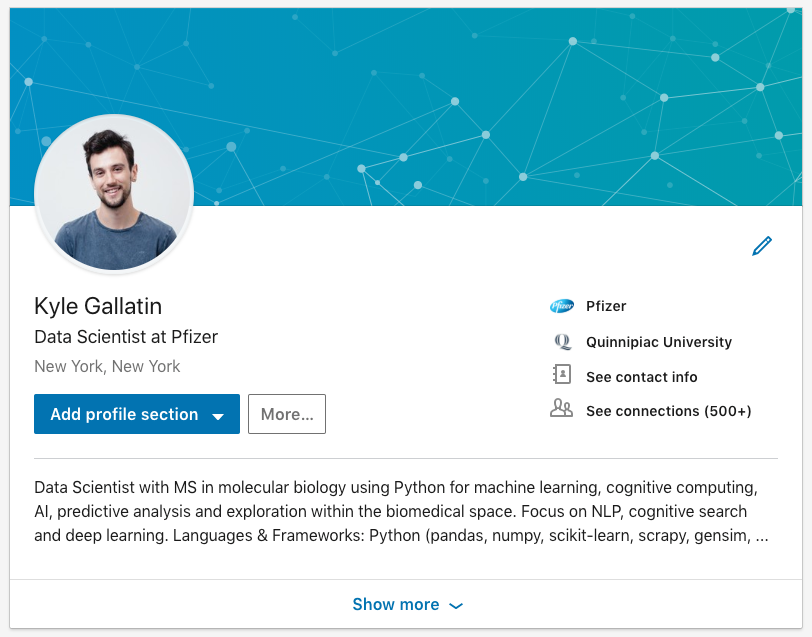Click the connections people icon

[561, 408]
